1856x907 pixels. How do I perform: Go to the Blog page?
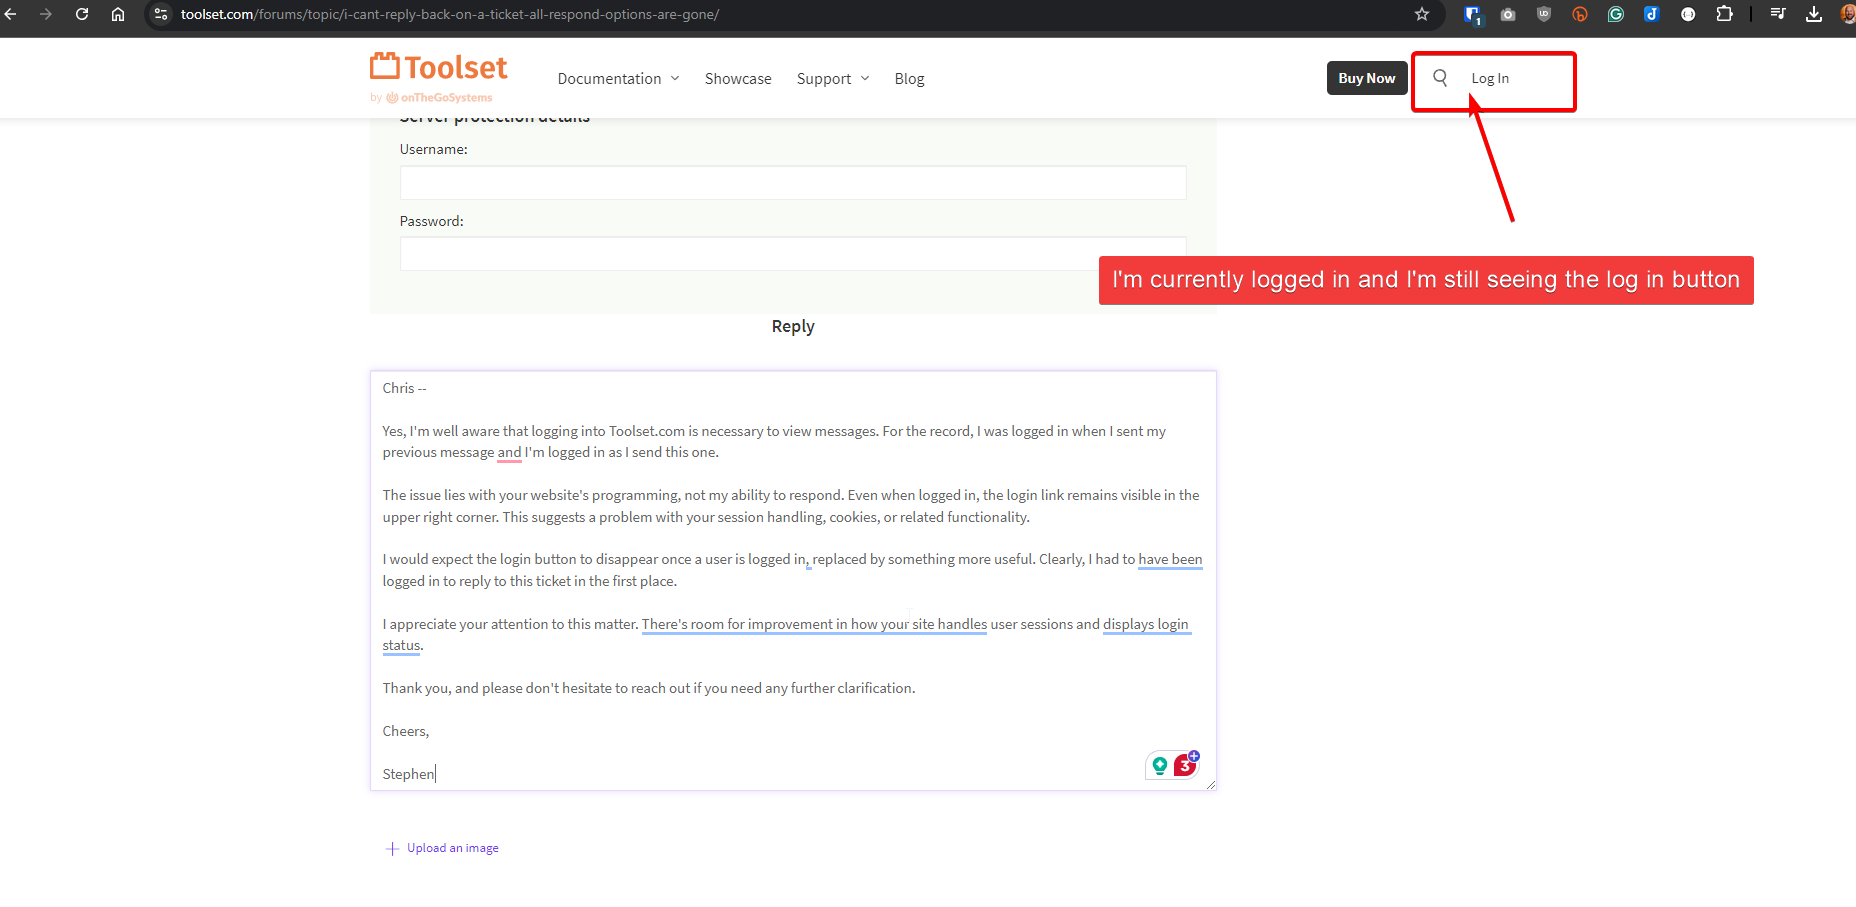909,79
